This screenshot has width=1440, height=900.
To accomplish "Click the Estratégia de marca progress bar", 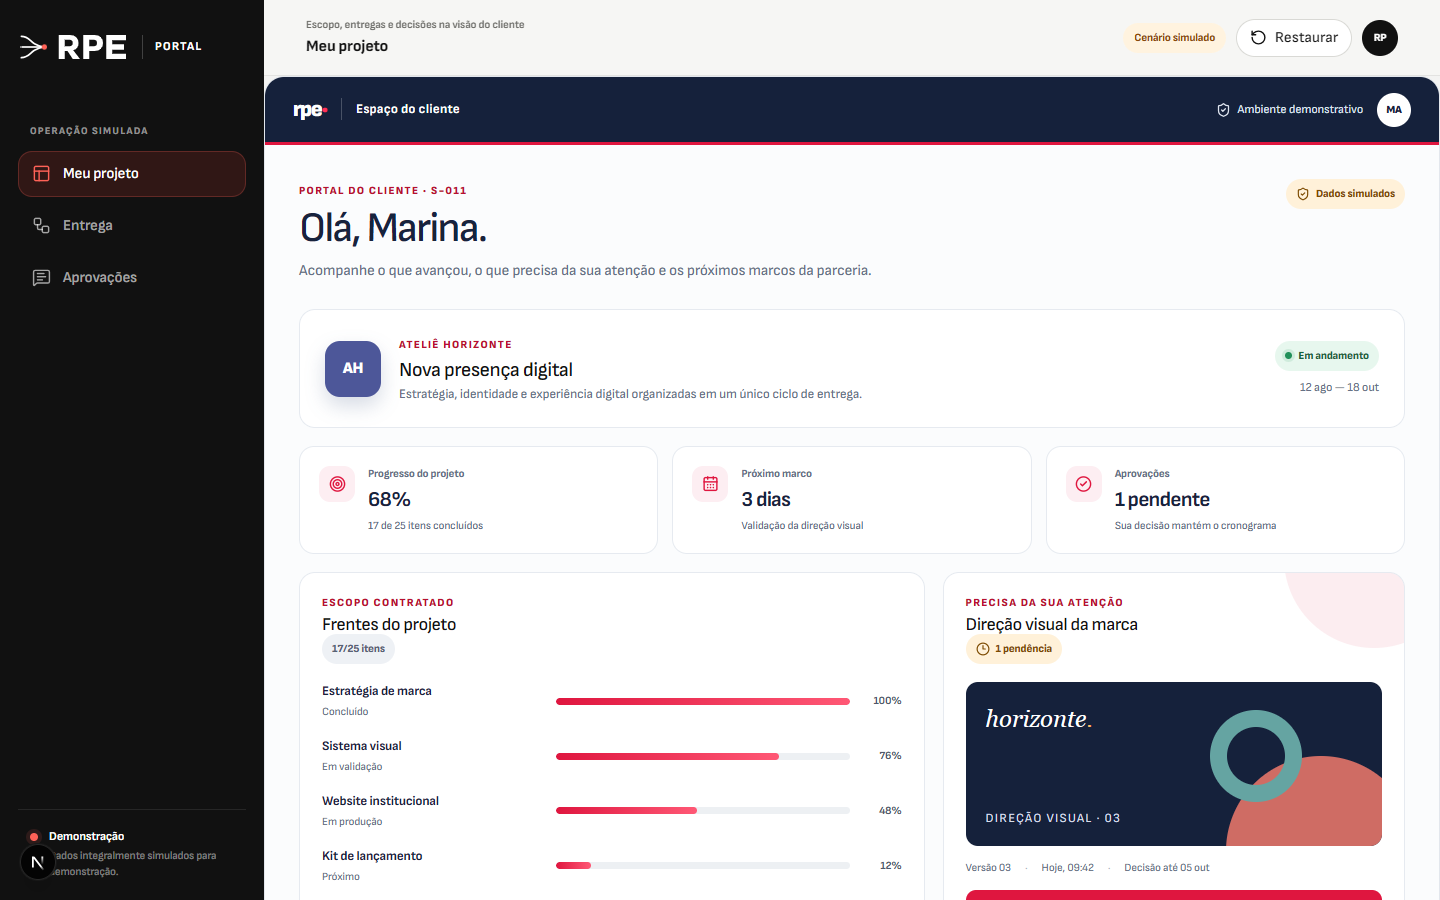I will pos(703,702).
